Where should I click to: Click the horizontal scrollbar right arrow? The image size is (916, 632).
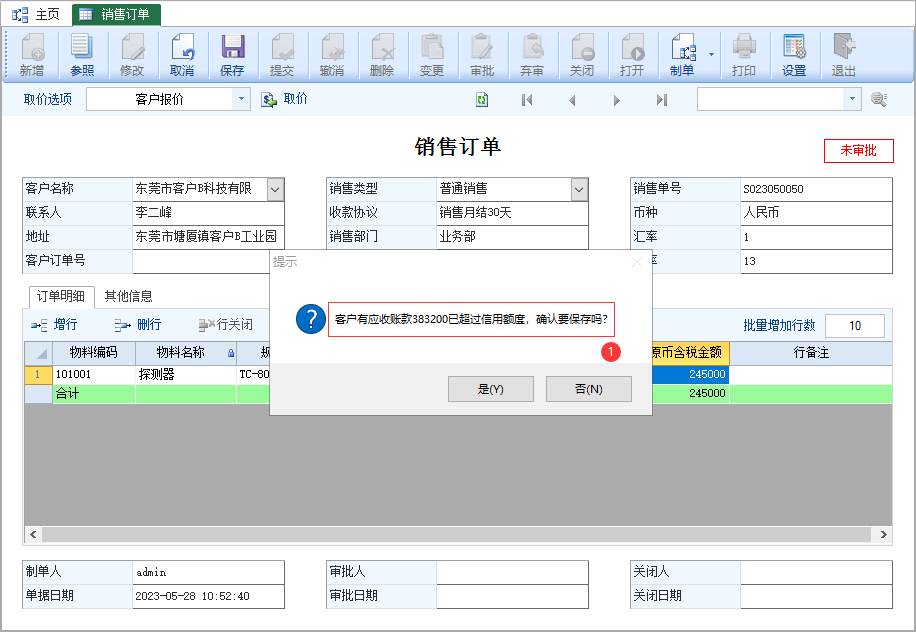[x=883, y=534]
